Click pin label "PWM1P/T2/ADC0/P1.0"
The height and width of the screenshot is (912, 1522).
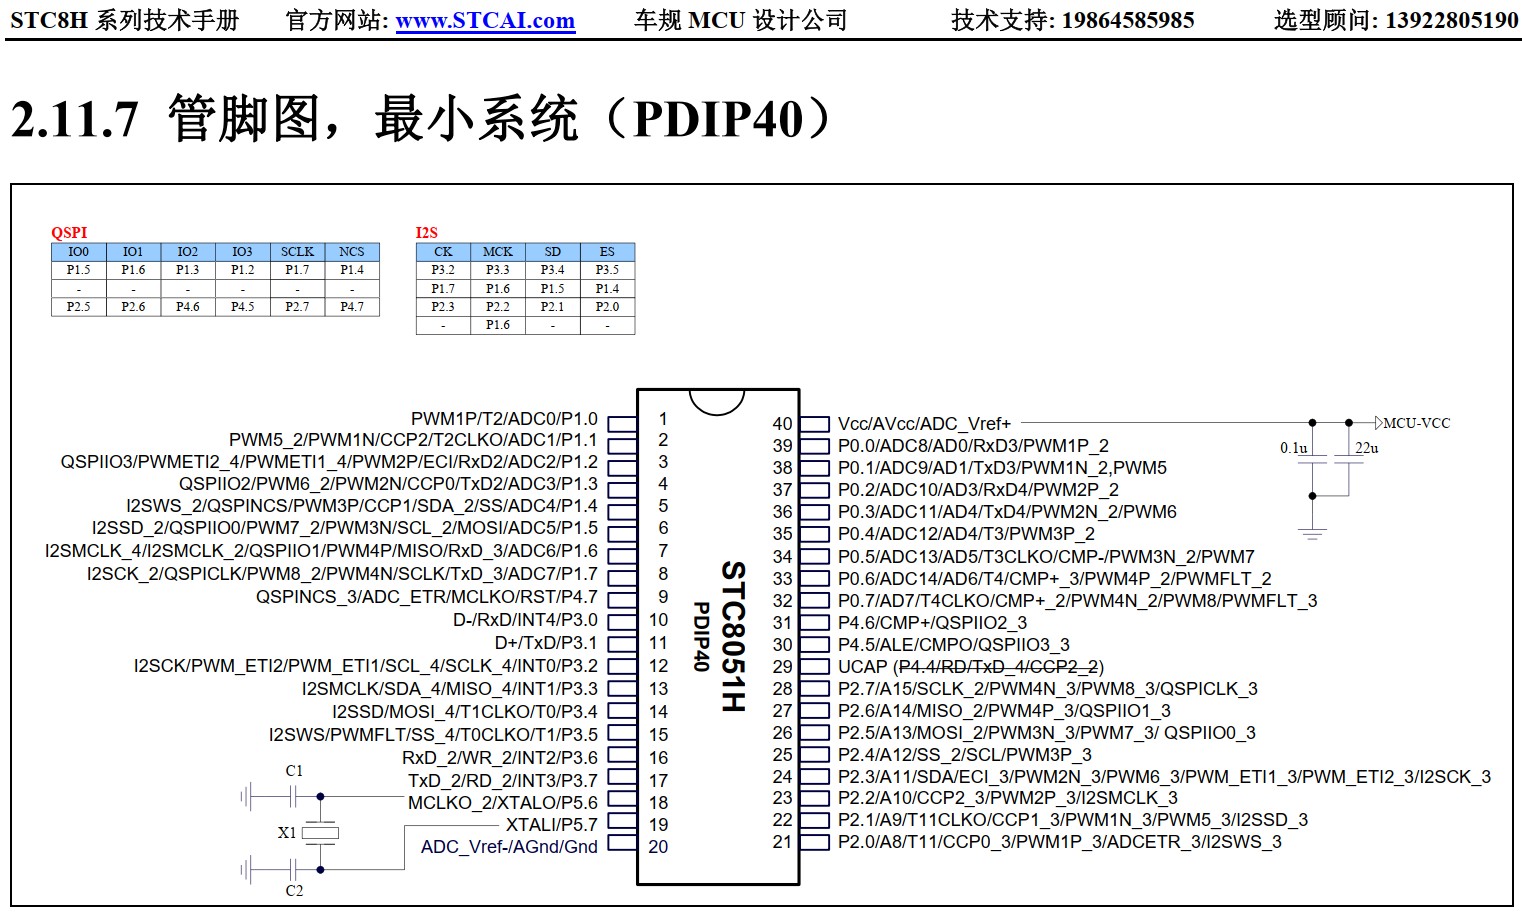point(504,419)
